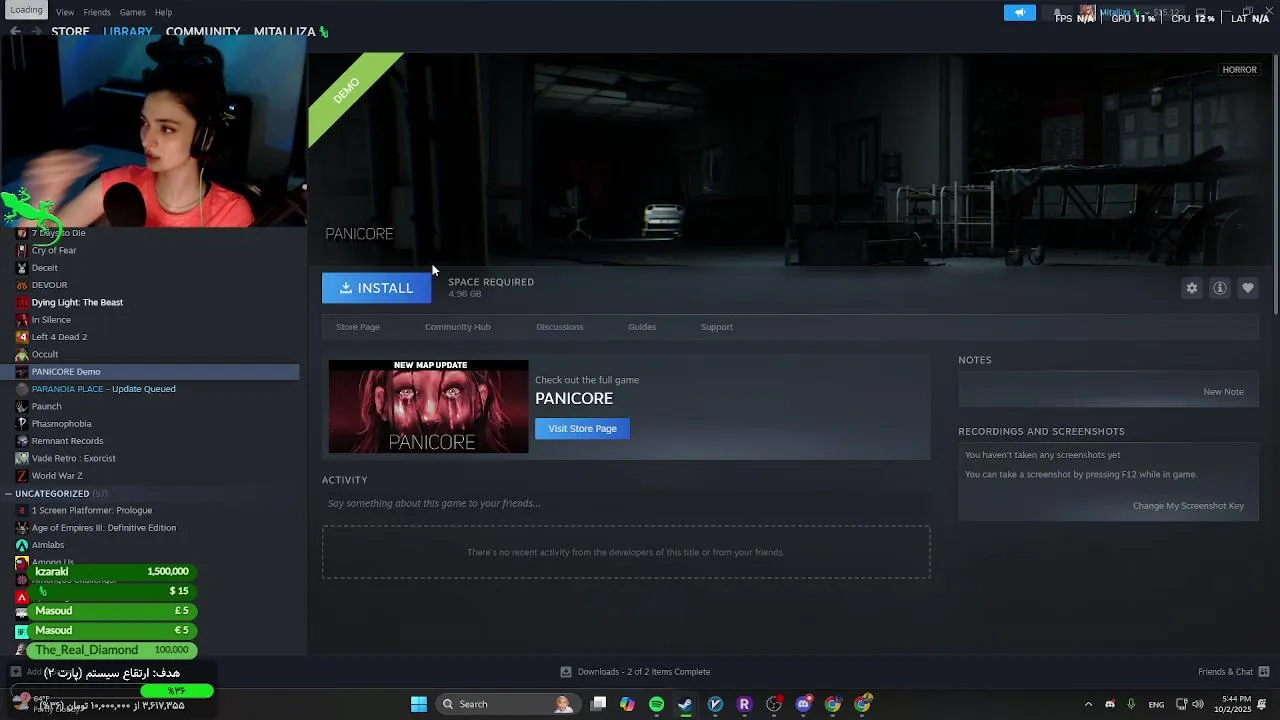Open the Help menu

coord(164,12)
